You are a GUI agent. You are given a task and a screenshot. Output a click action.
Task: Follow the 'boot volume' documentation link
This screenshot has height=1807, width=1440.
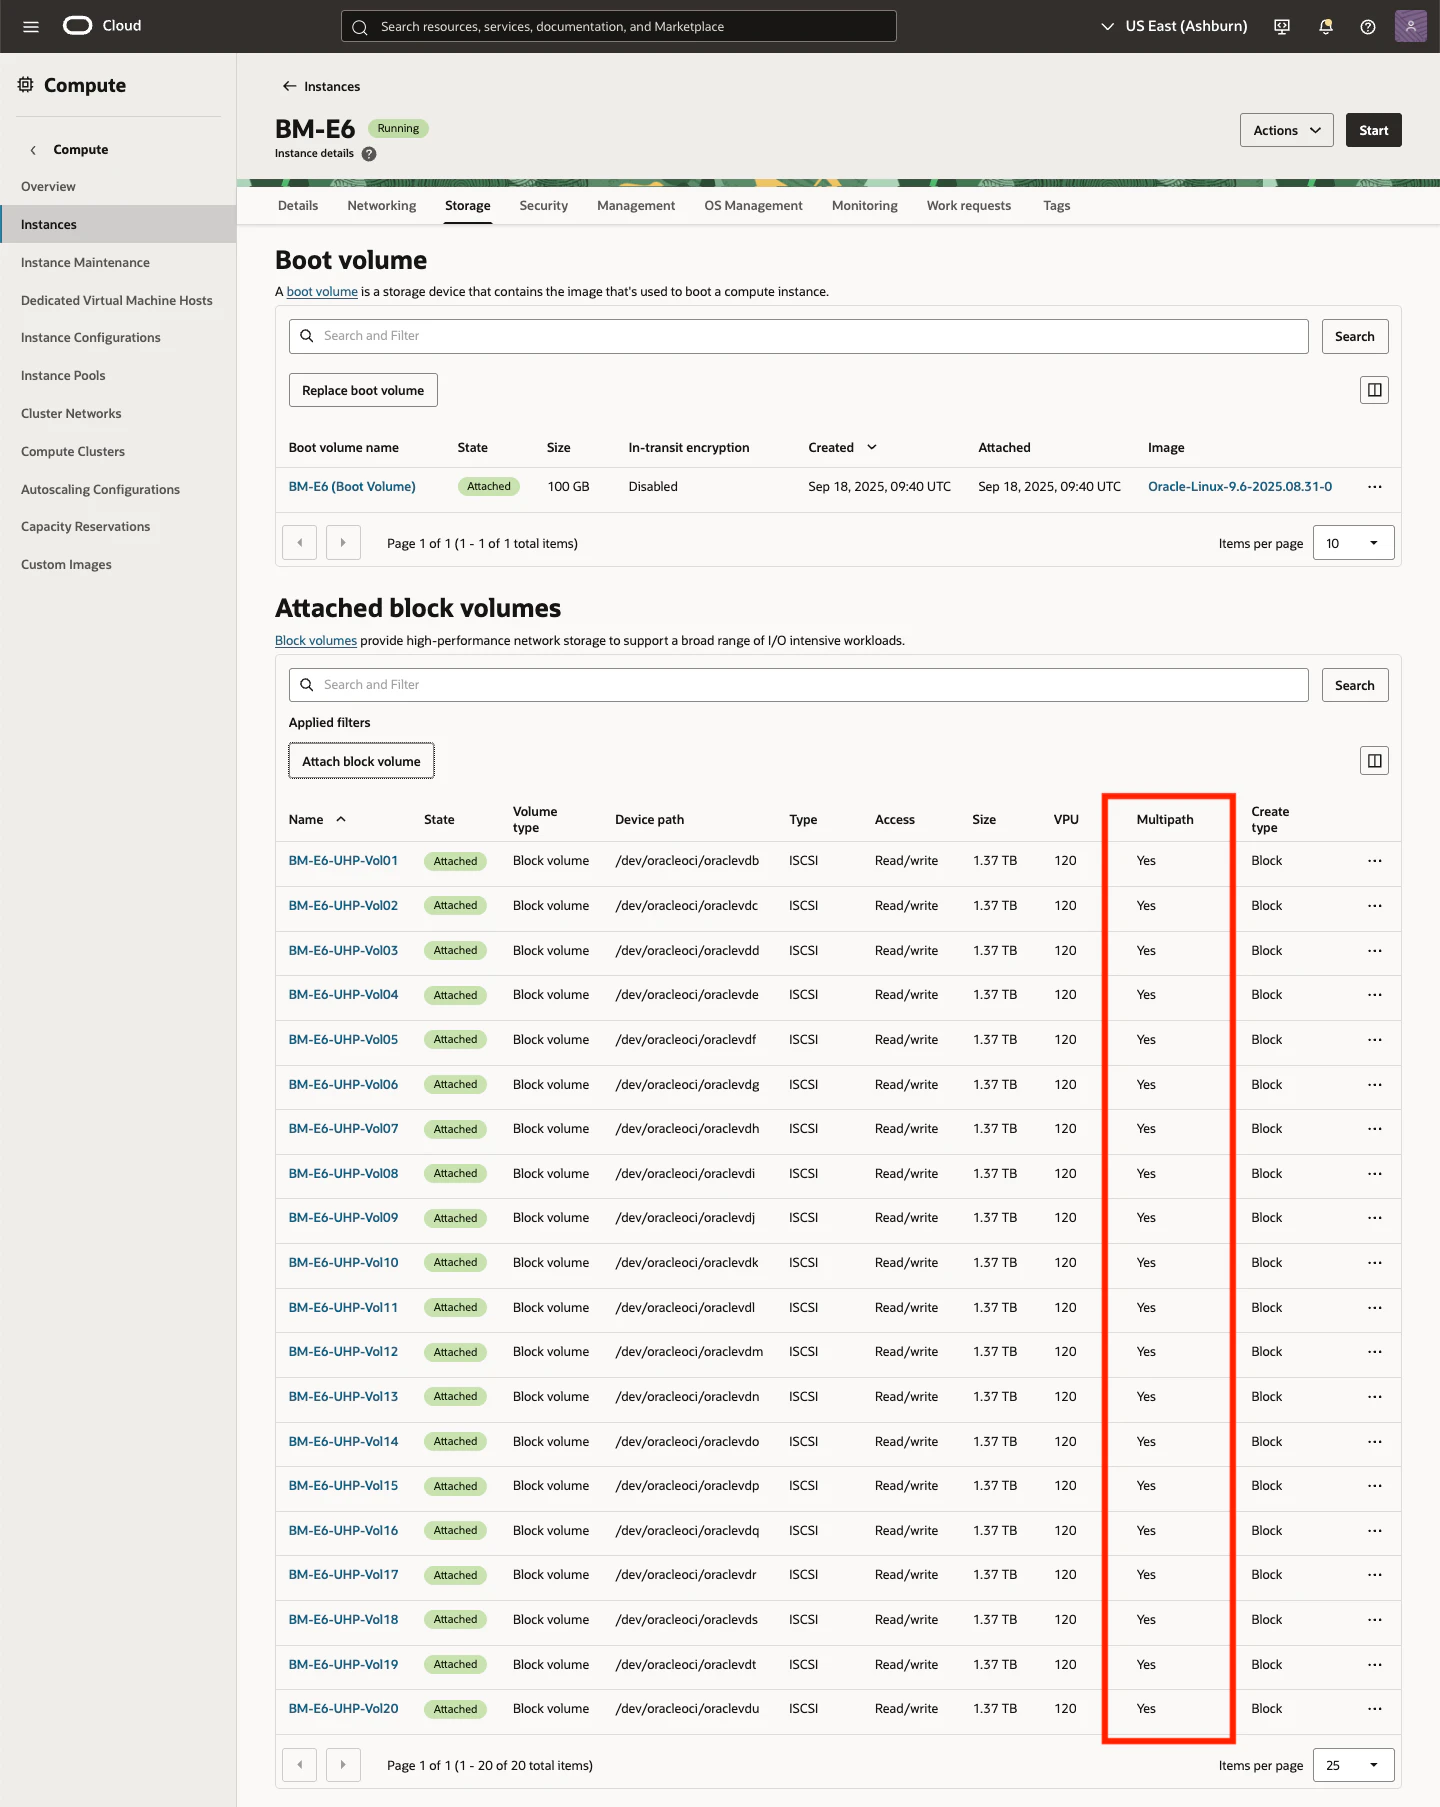(322, 292)
